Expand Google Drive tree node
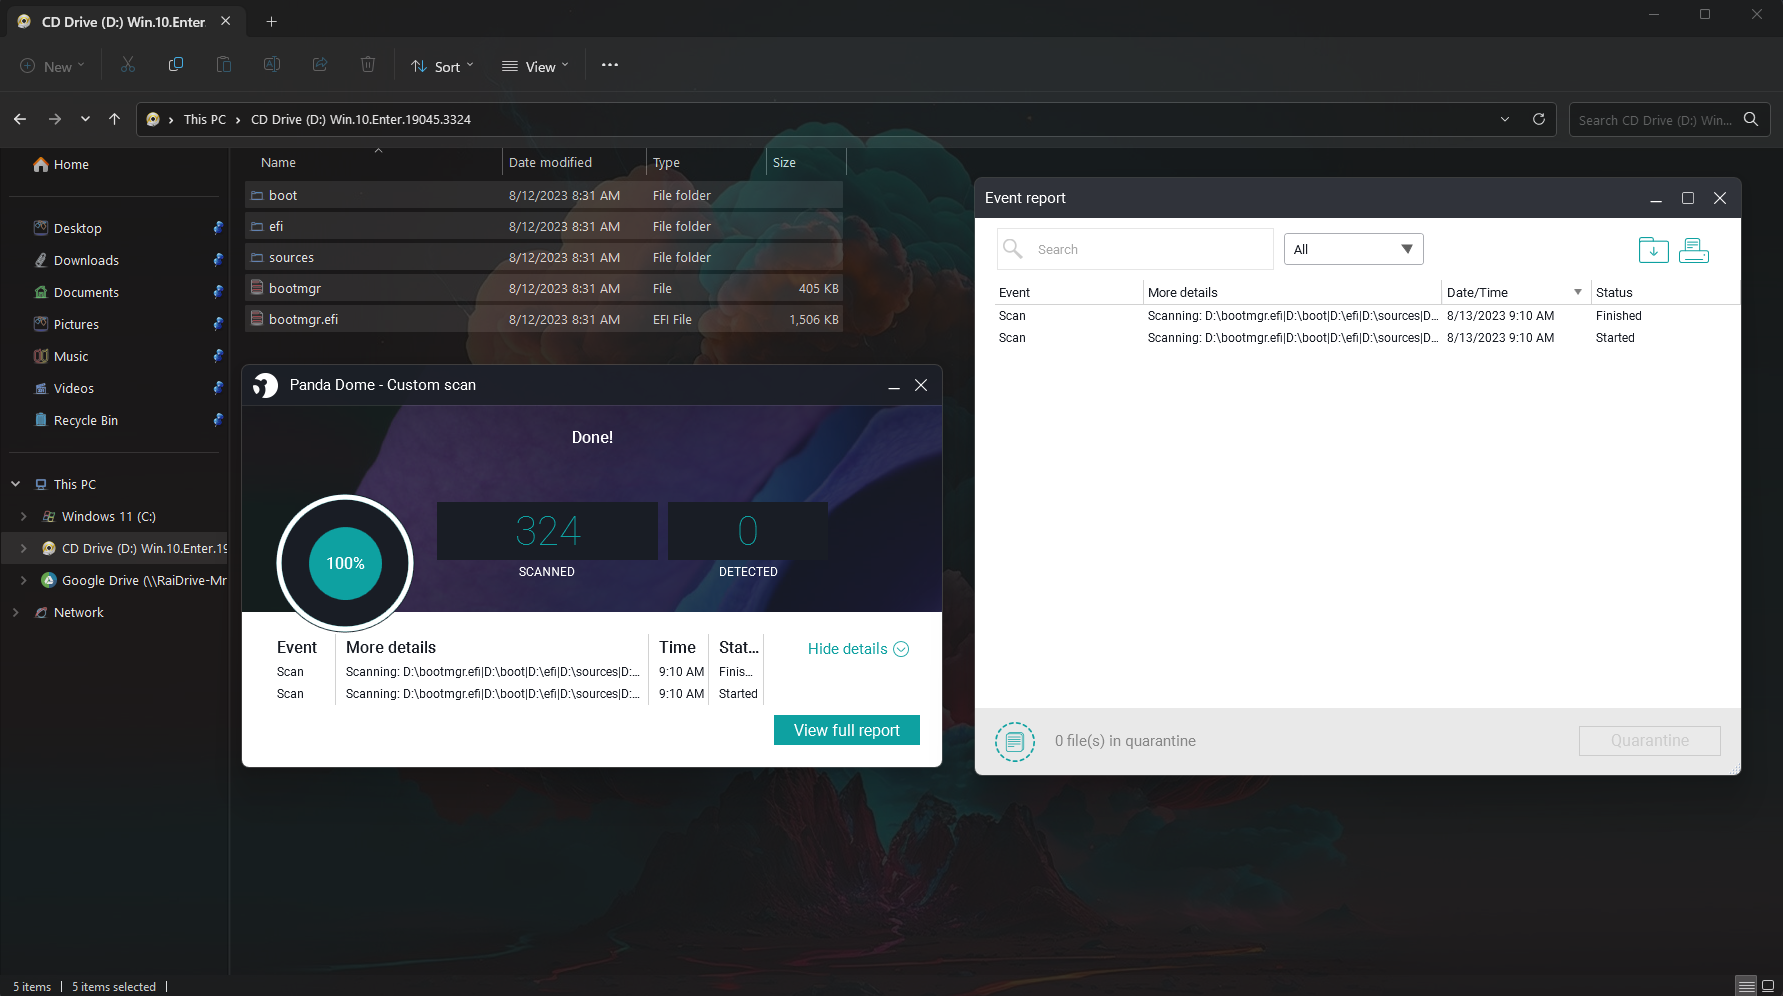The width and height of the screenshot is (1783, 996). coord(24,580)
